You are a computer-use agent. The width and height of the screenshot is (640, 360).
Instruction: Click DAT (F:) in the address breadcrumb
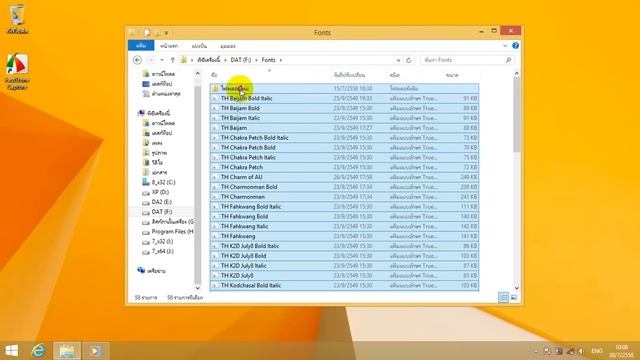point(241,60)
